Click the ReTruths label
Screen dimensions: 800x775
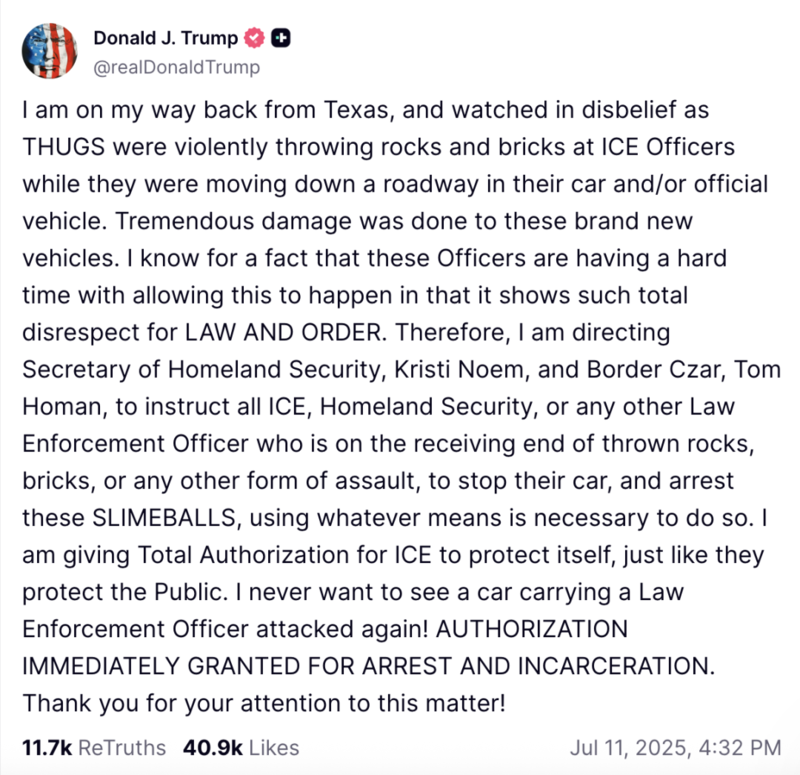(x=122, y=748)
